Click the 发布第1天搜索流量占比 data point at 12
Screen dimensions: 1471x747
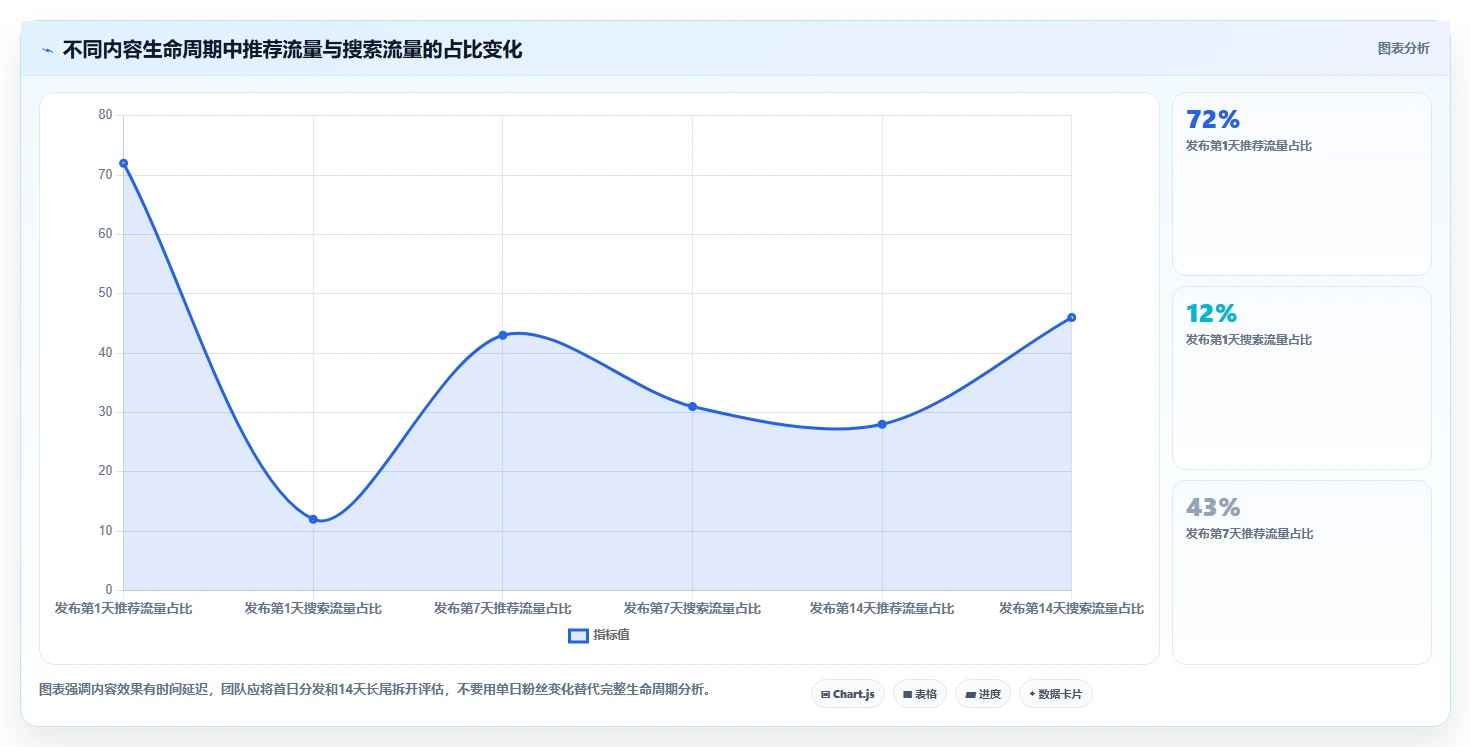313,519
